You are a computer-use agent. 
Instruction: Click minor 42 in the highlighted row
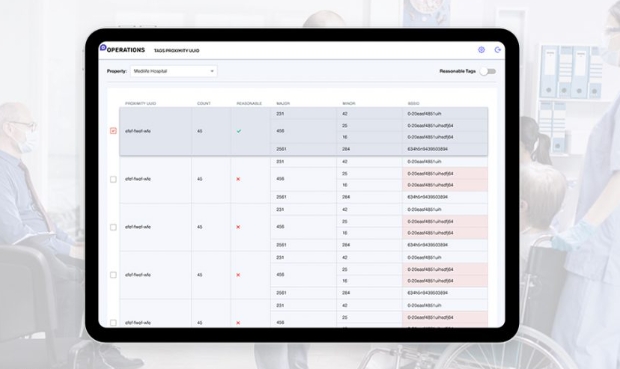345,114
